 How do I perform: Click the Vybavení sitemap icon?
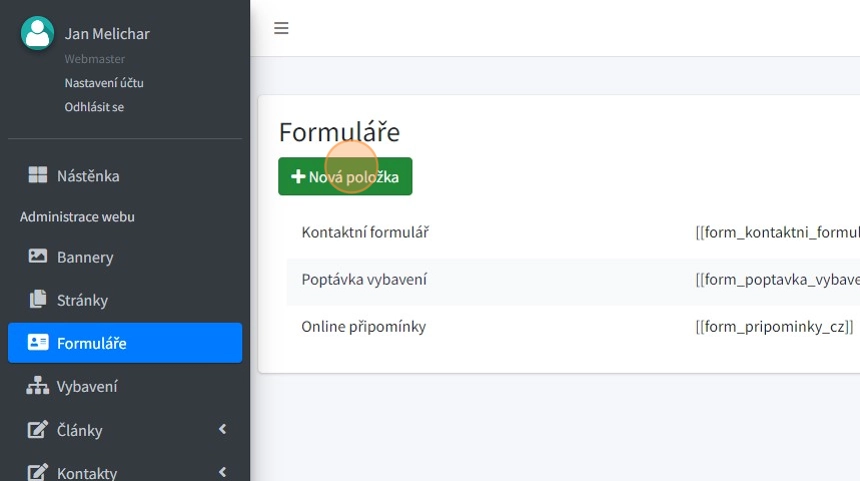pos(38,386)
